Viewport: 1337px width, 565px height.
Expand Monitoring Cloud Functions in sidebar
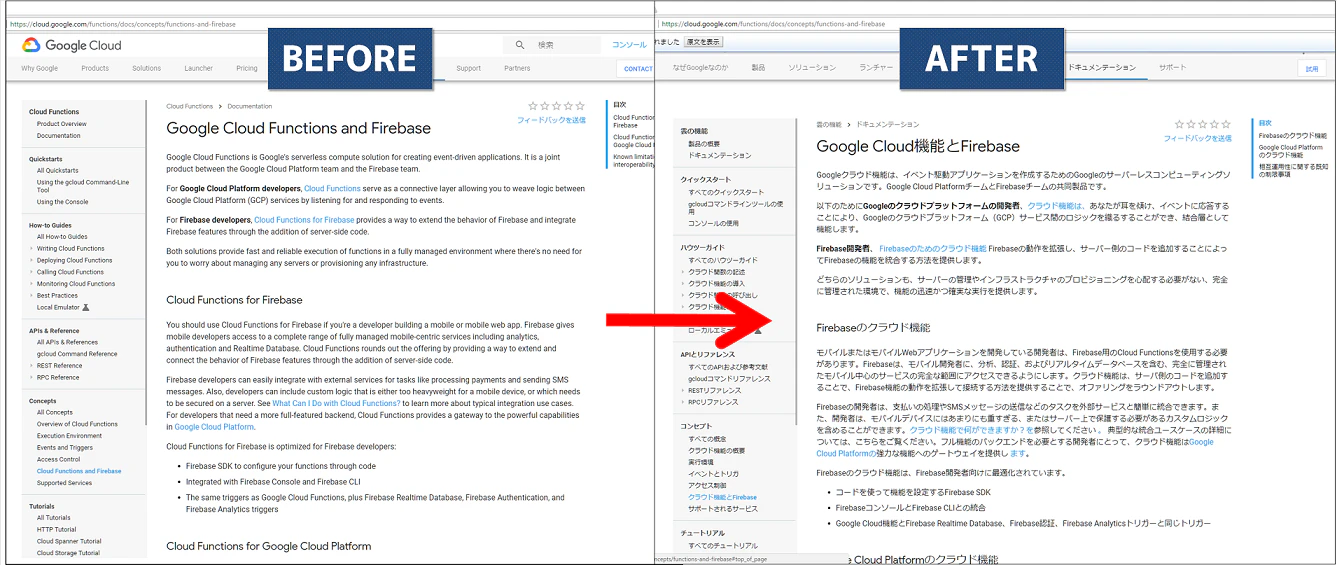[32, 284]
